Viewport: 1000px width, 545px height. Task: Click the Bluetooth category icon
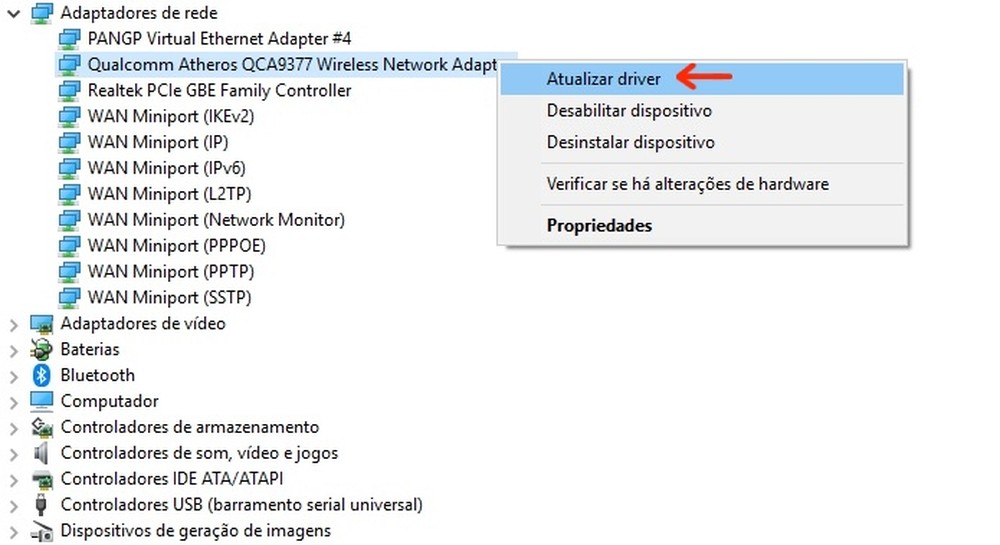[x=41, y=375]
